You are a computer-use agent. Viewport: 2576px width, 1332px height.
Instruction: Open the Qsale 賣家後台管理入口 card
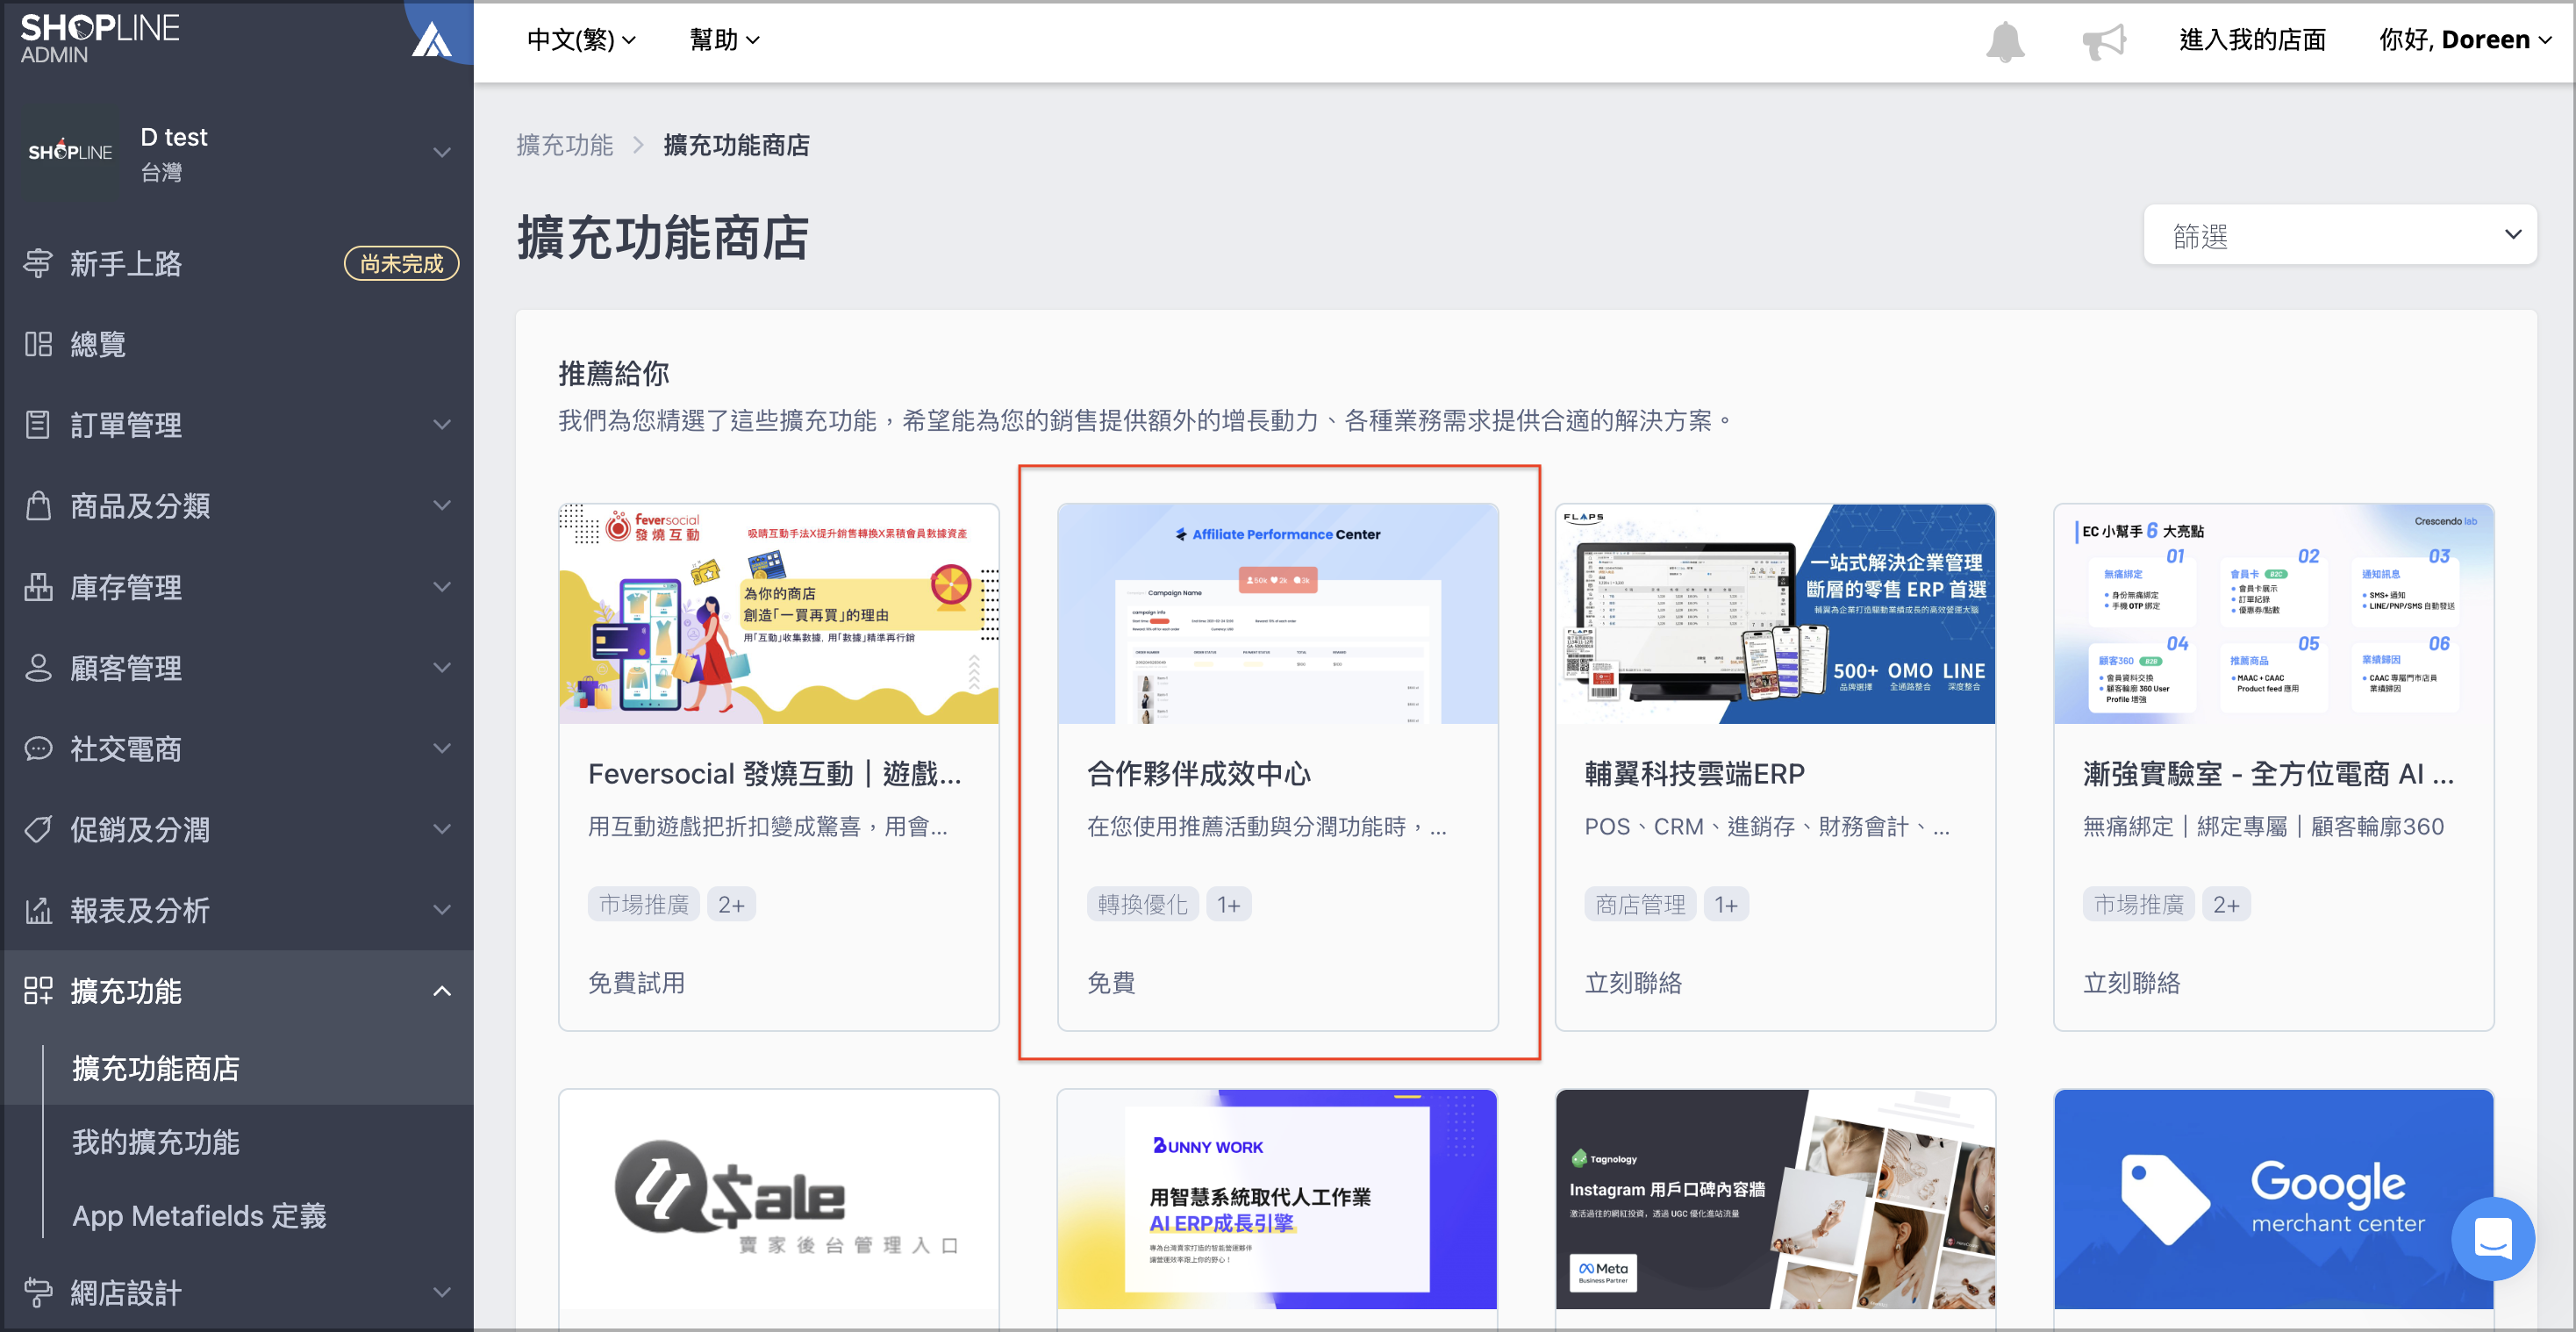coord(778,1199)
